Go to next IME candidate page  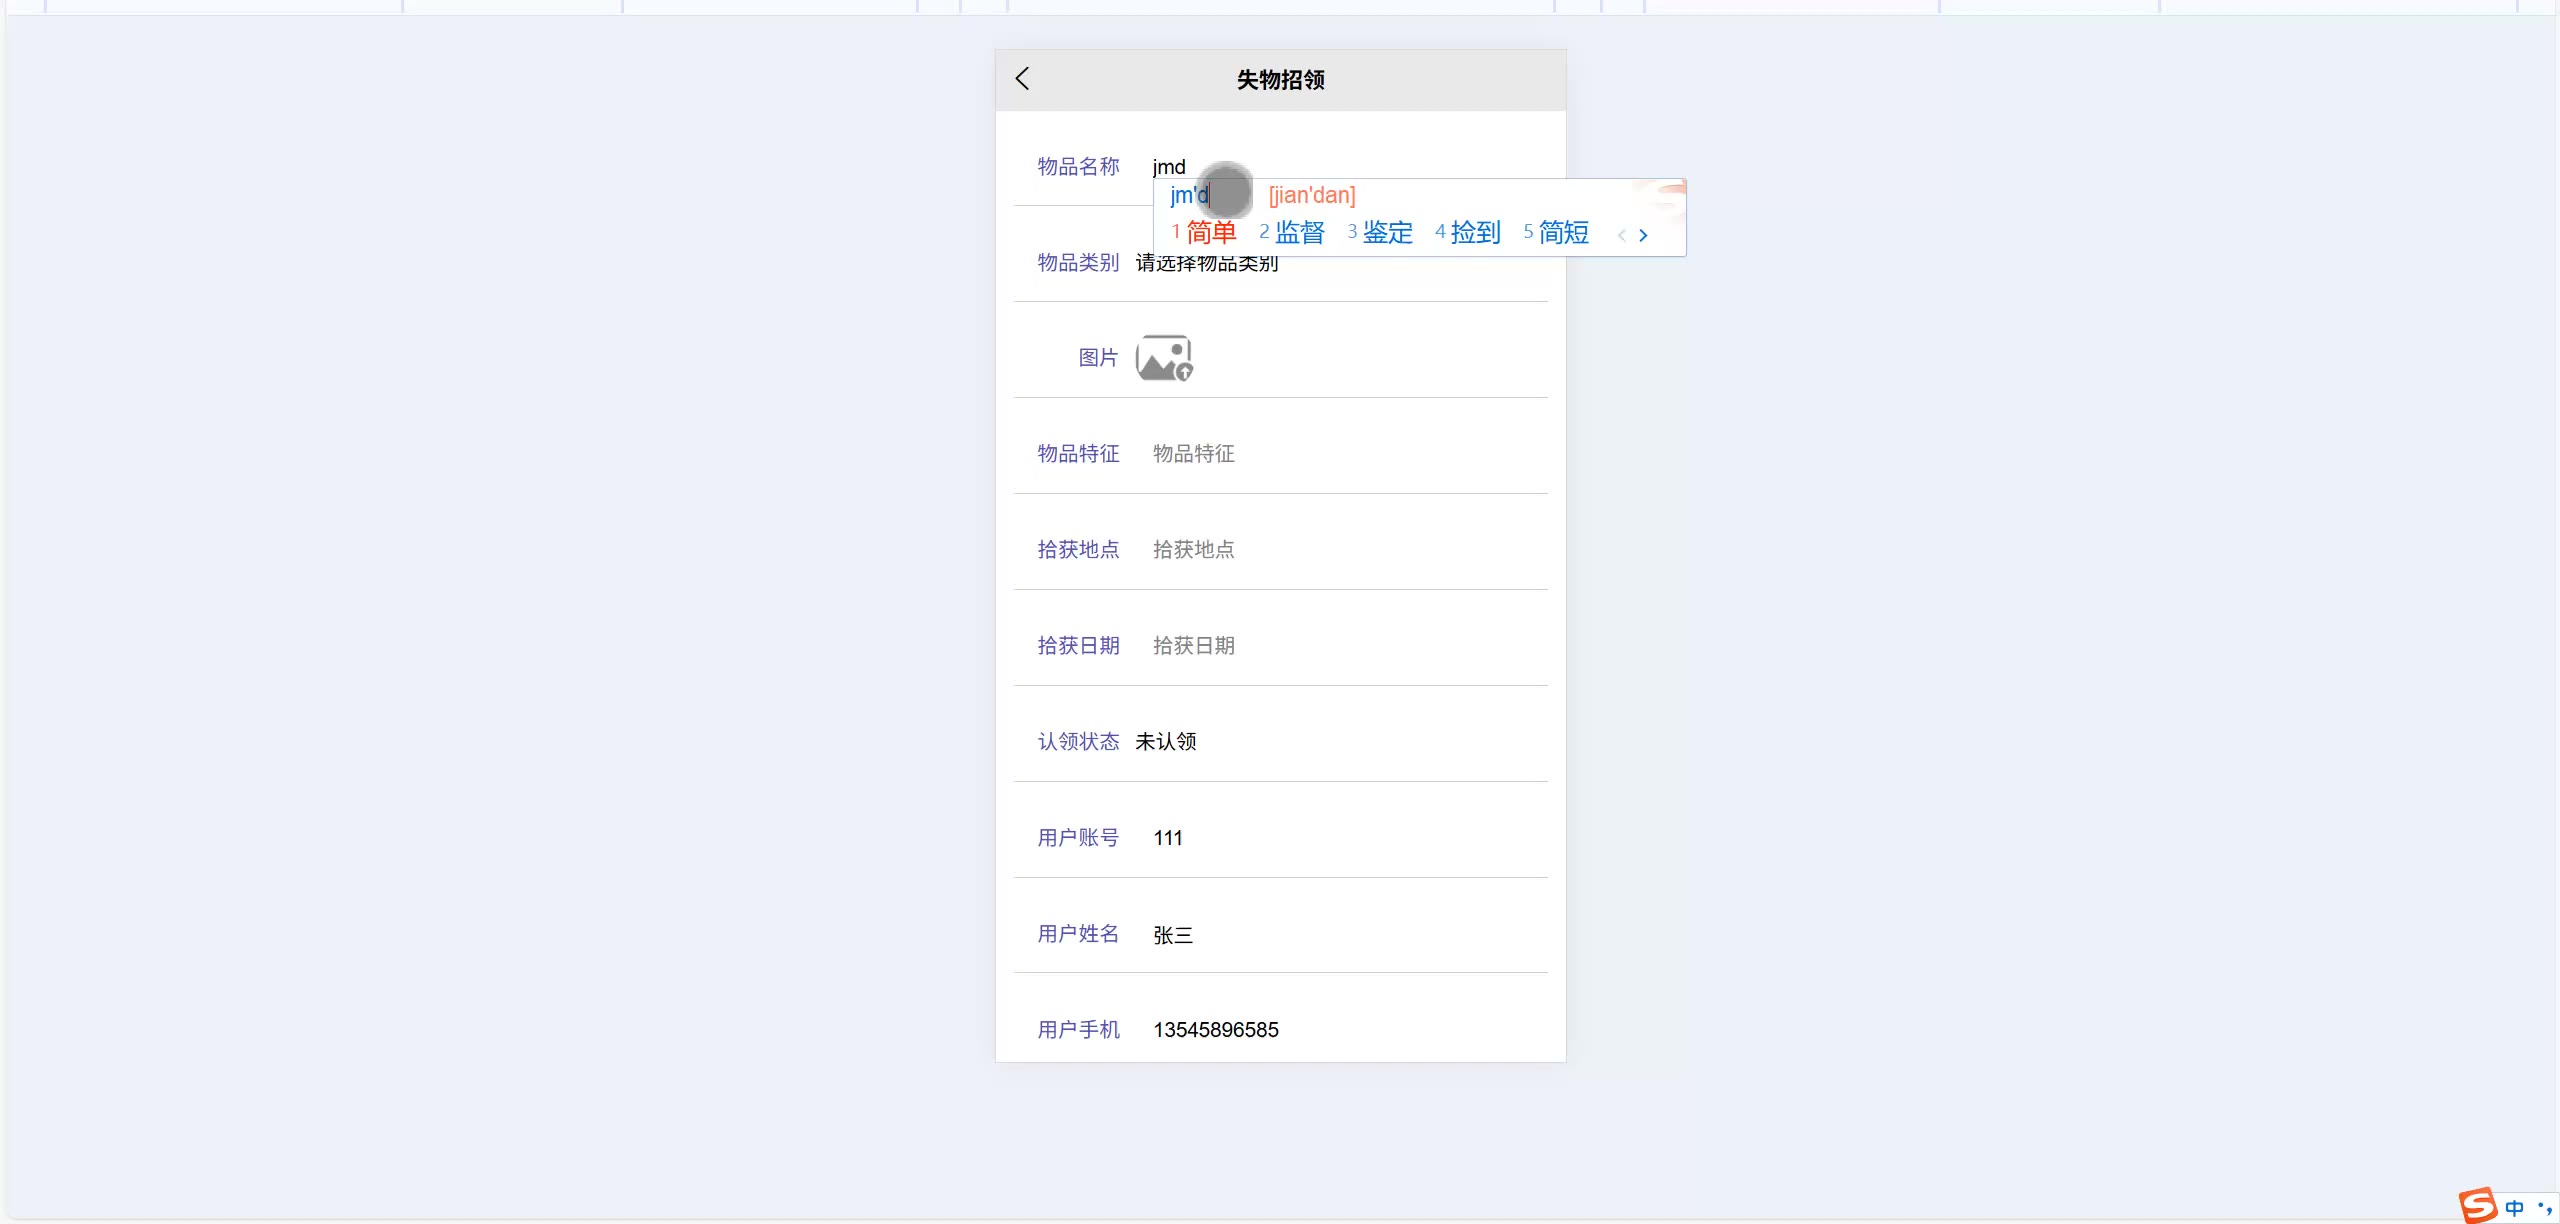pyautogui.click(x=1643, y=235)
